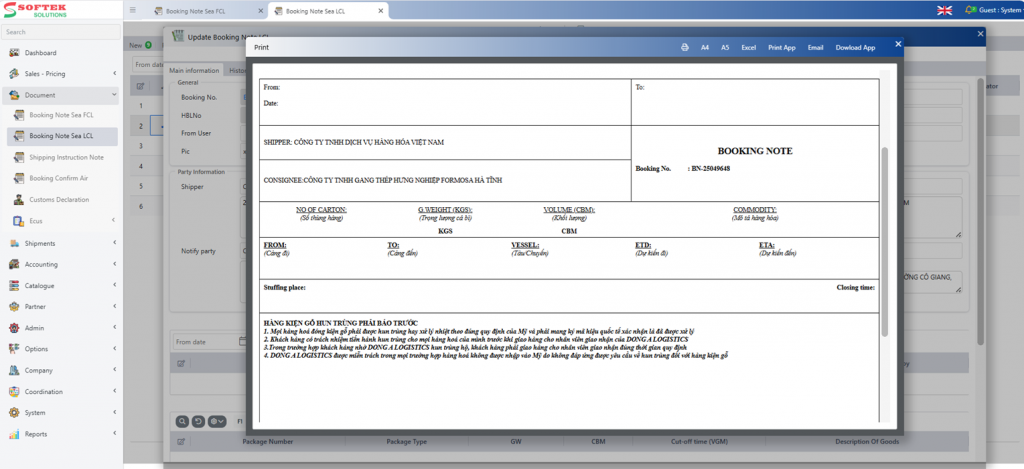
Task: Click Email button in Print dialog
Action: [x=816, y=48]
